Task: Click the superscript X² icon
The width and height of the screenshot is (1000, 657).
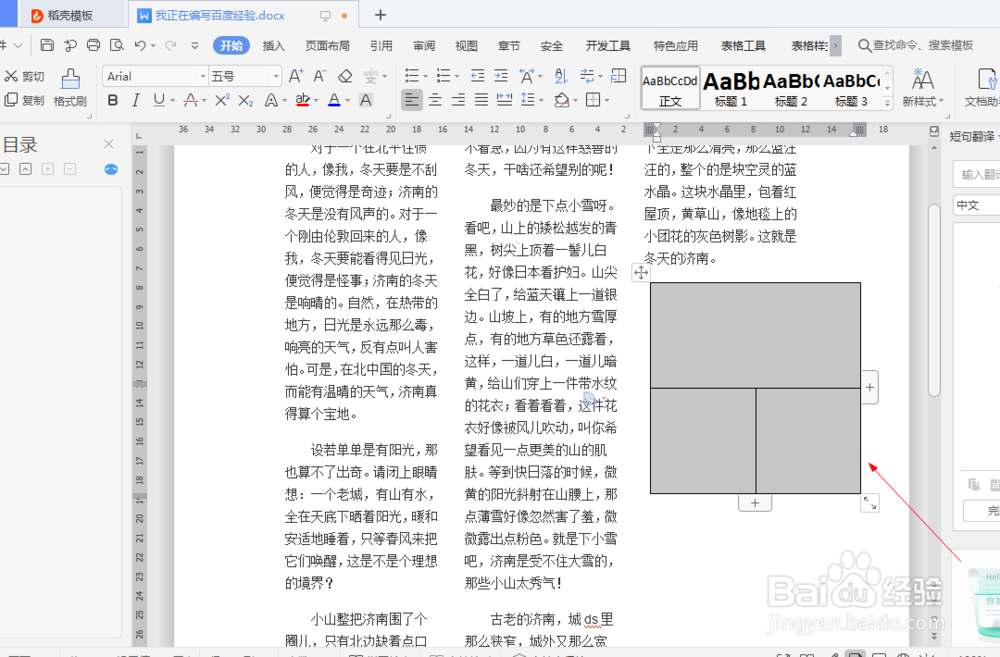Action: pyautogui.click(x=222, y=100)
